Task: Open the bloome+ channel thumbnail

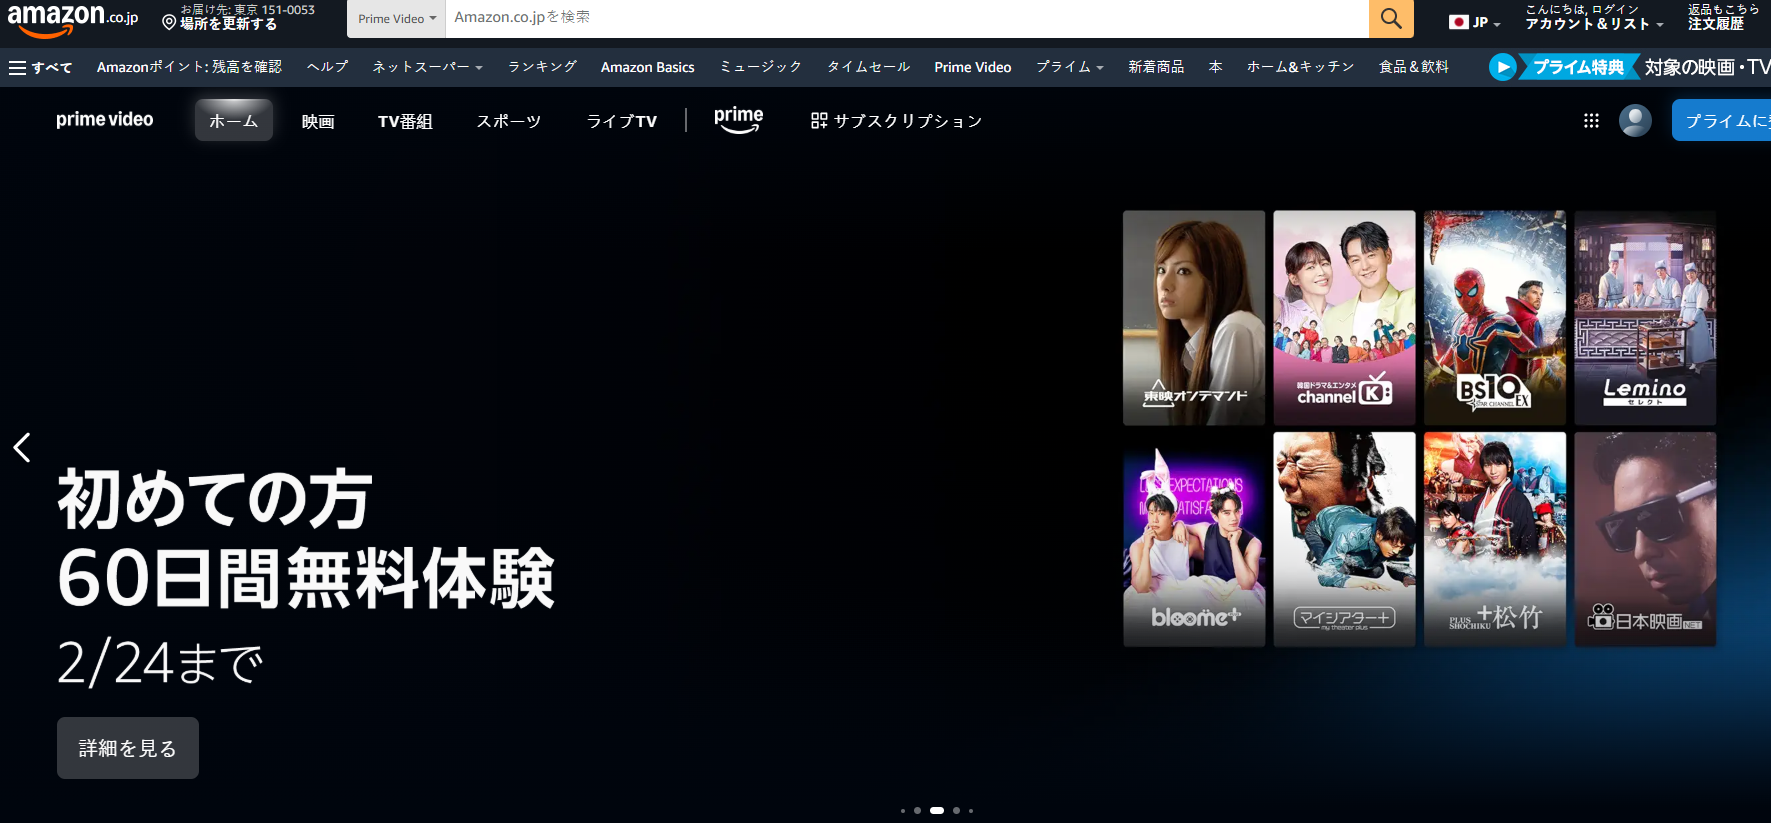Action: [1194, 539]
